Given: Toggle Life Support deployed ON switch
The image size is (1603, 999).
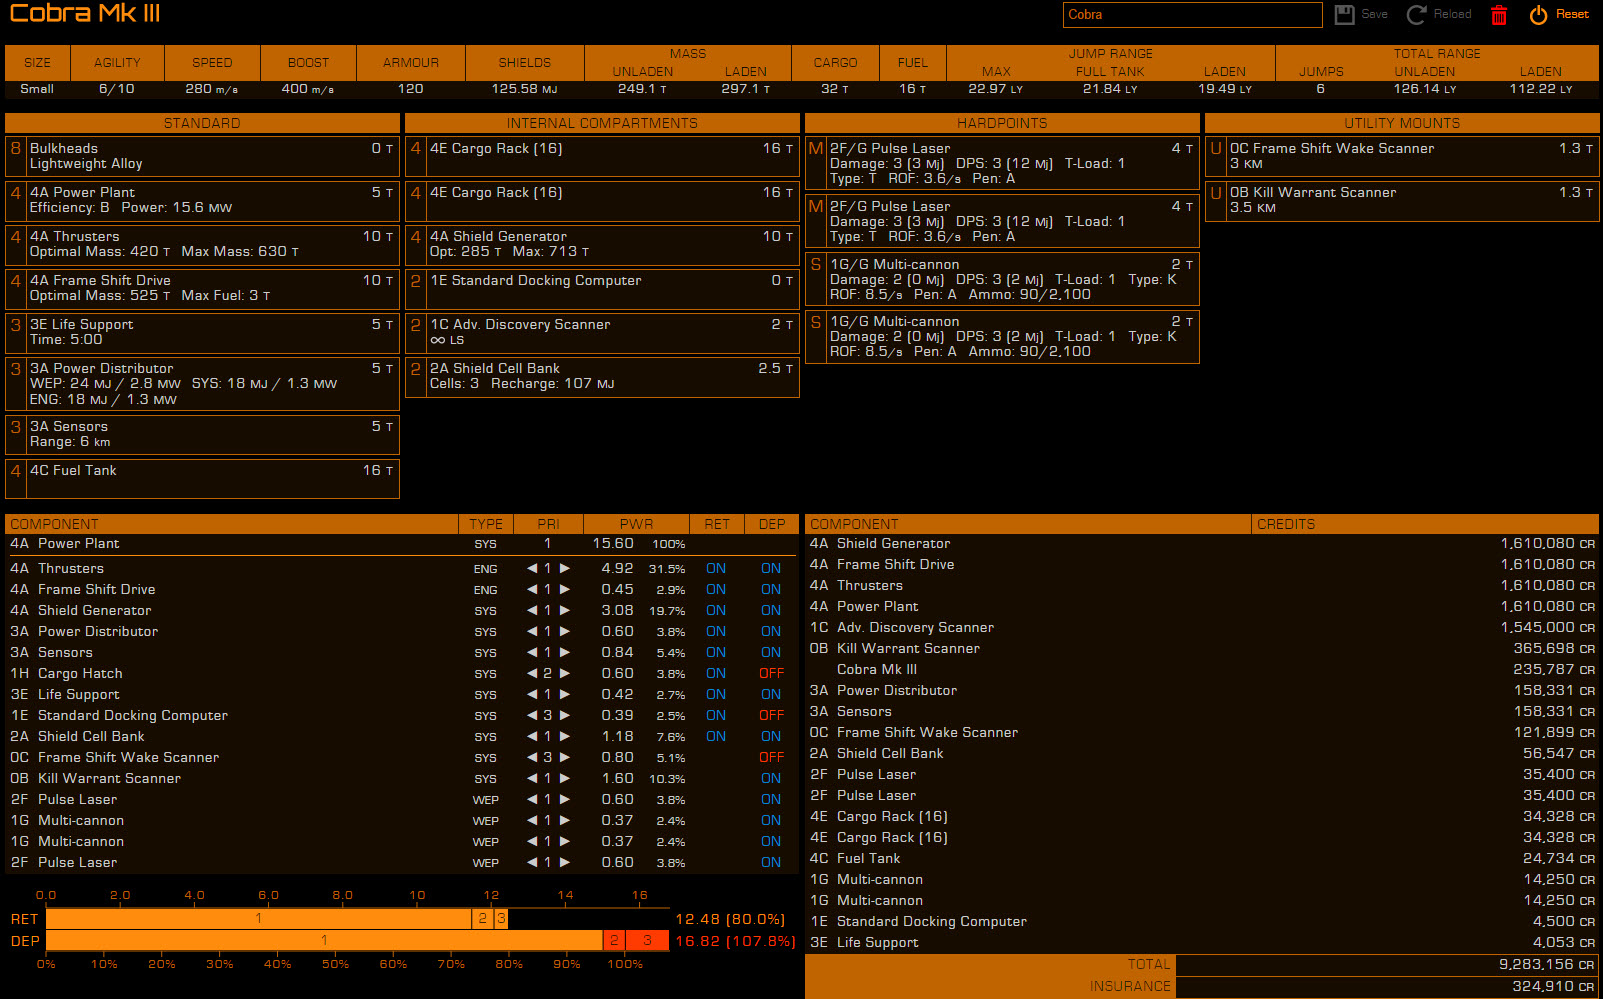Looking at the screenshot, I should point(771,694).
